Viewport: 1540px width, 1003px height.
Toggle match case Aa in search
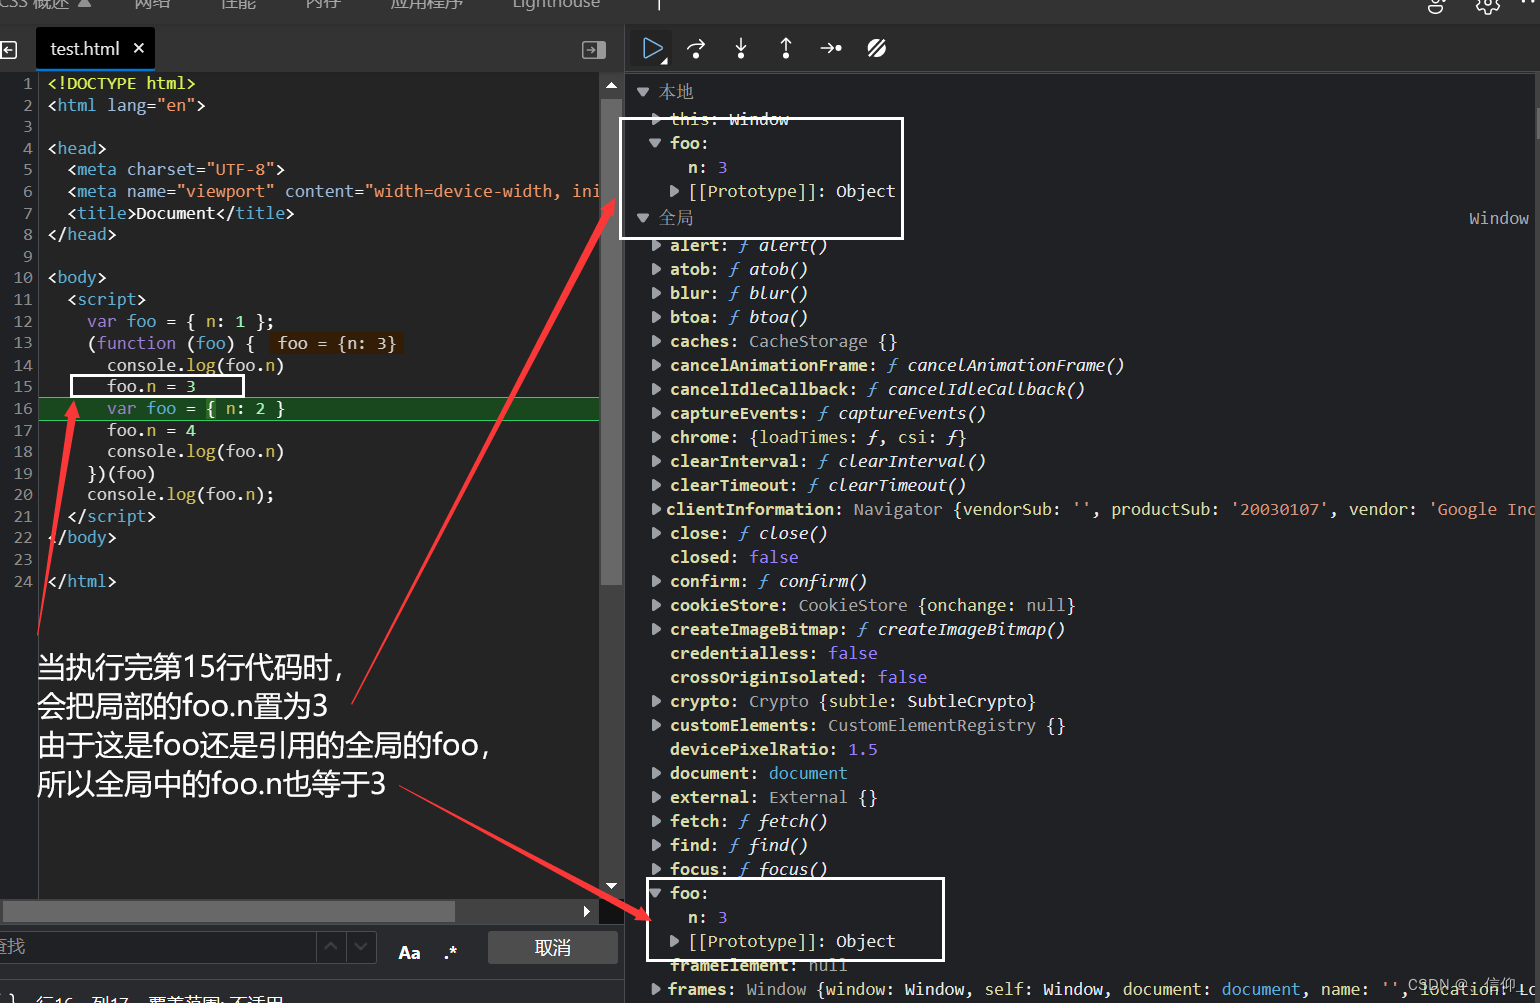[409, 952]
